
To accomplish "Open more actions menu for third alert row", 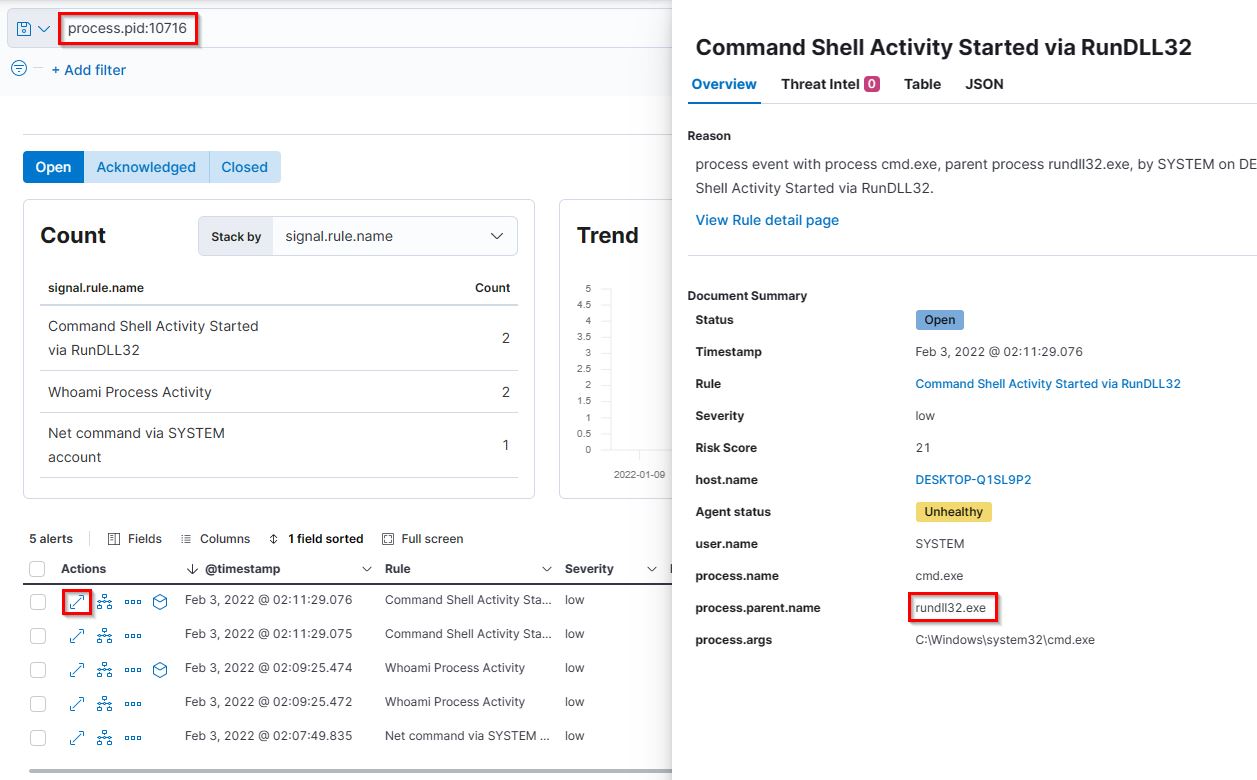I will pos(133,669).
